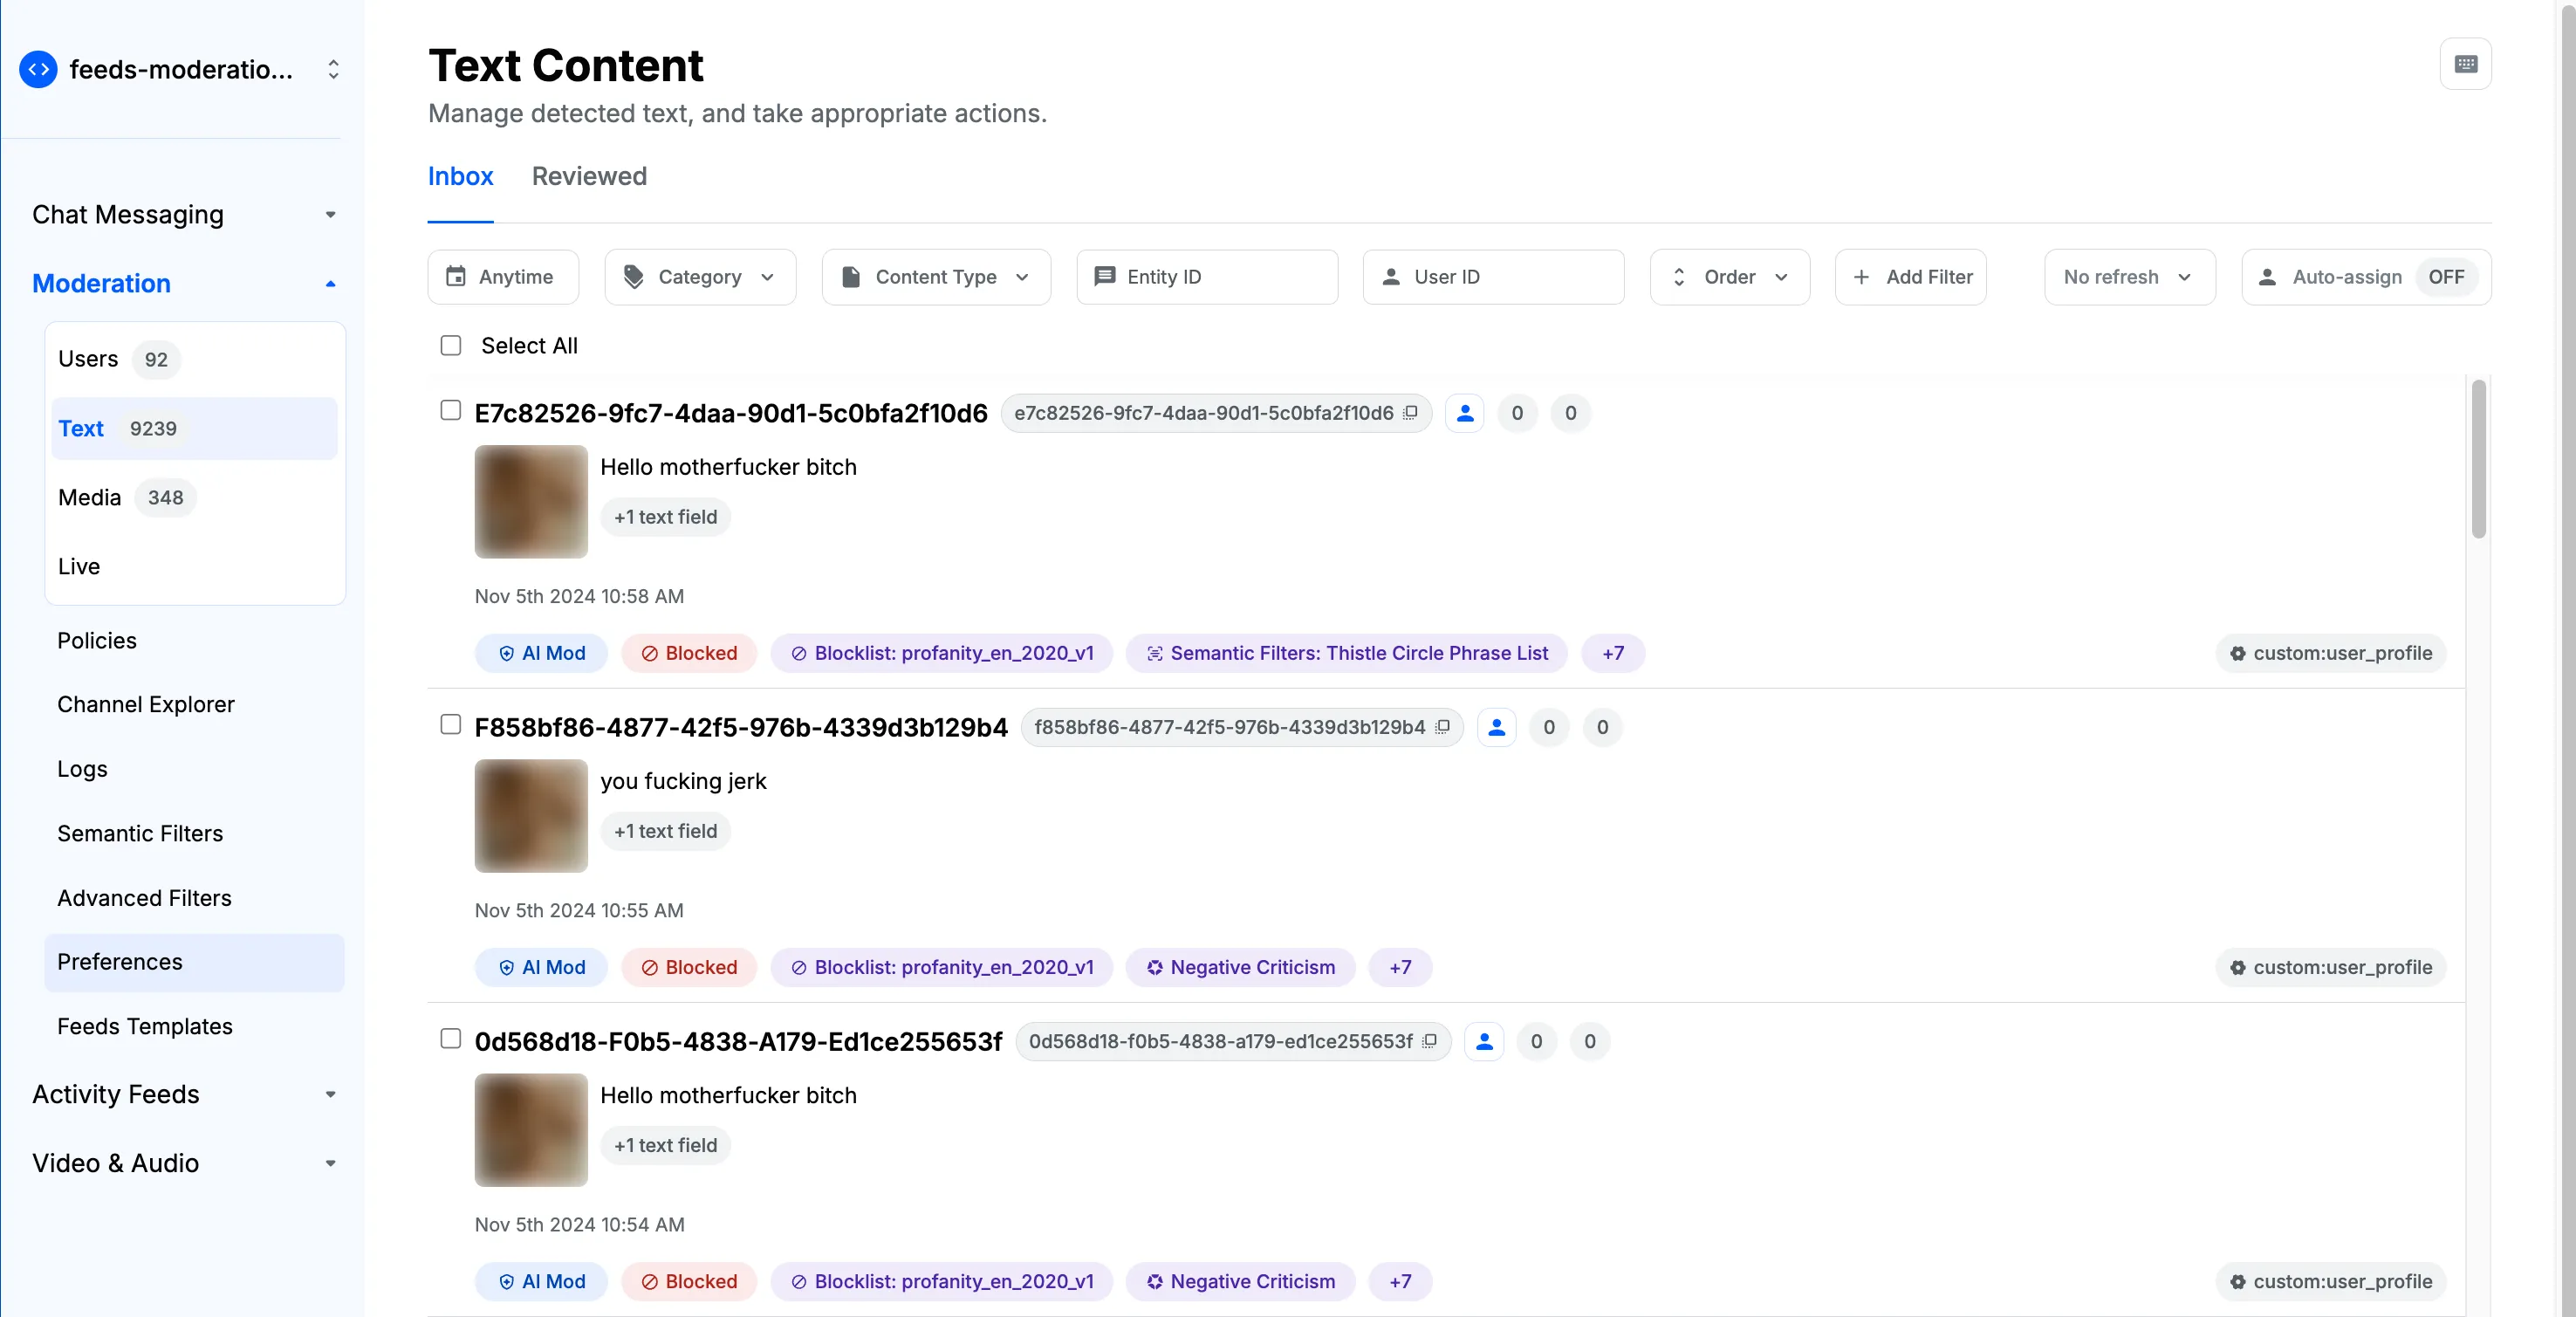The height and width of the screenshot is (1317, 2576).
Task: Click the blurred thumbnail beside you fucking jerk
Action: point(530,815)
